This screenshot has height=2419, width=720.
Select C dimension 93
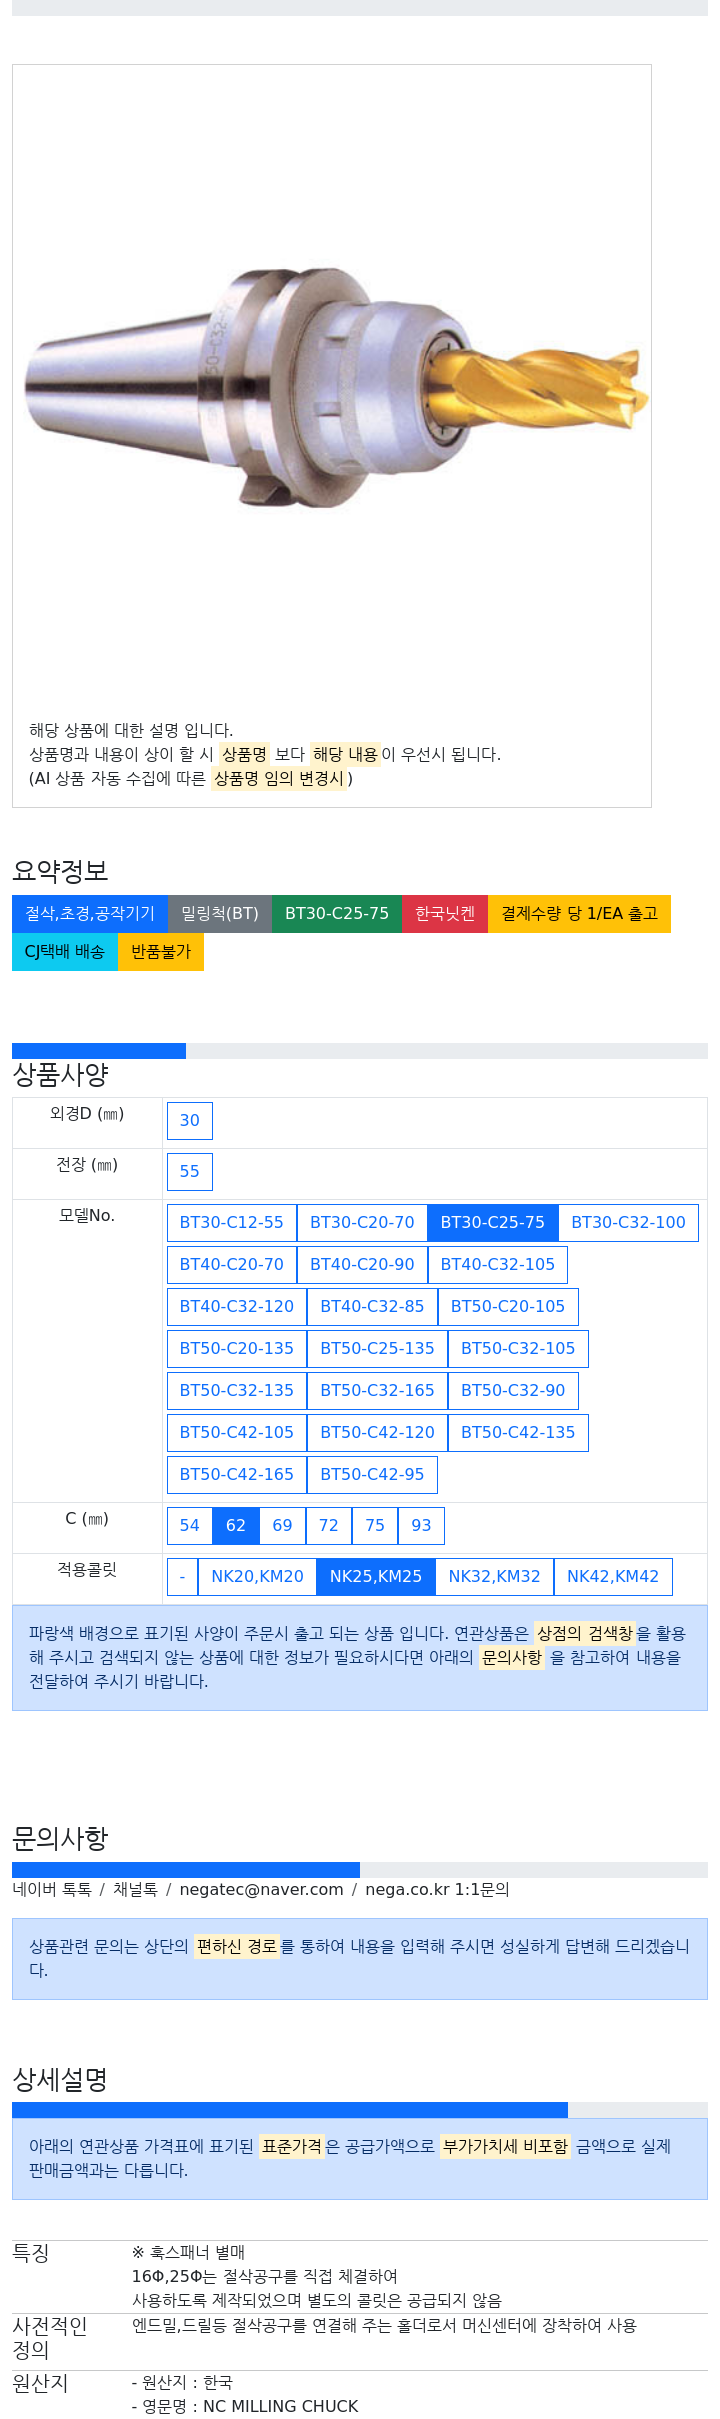coord(421,1525)
